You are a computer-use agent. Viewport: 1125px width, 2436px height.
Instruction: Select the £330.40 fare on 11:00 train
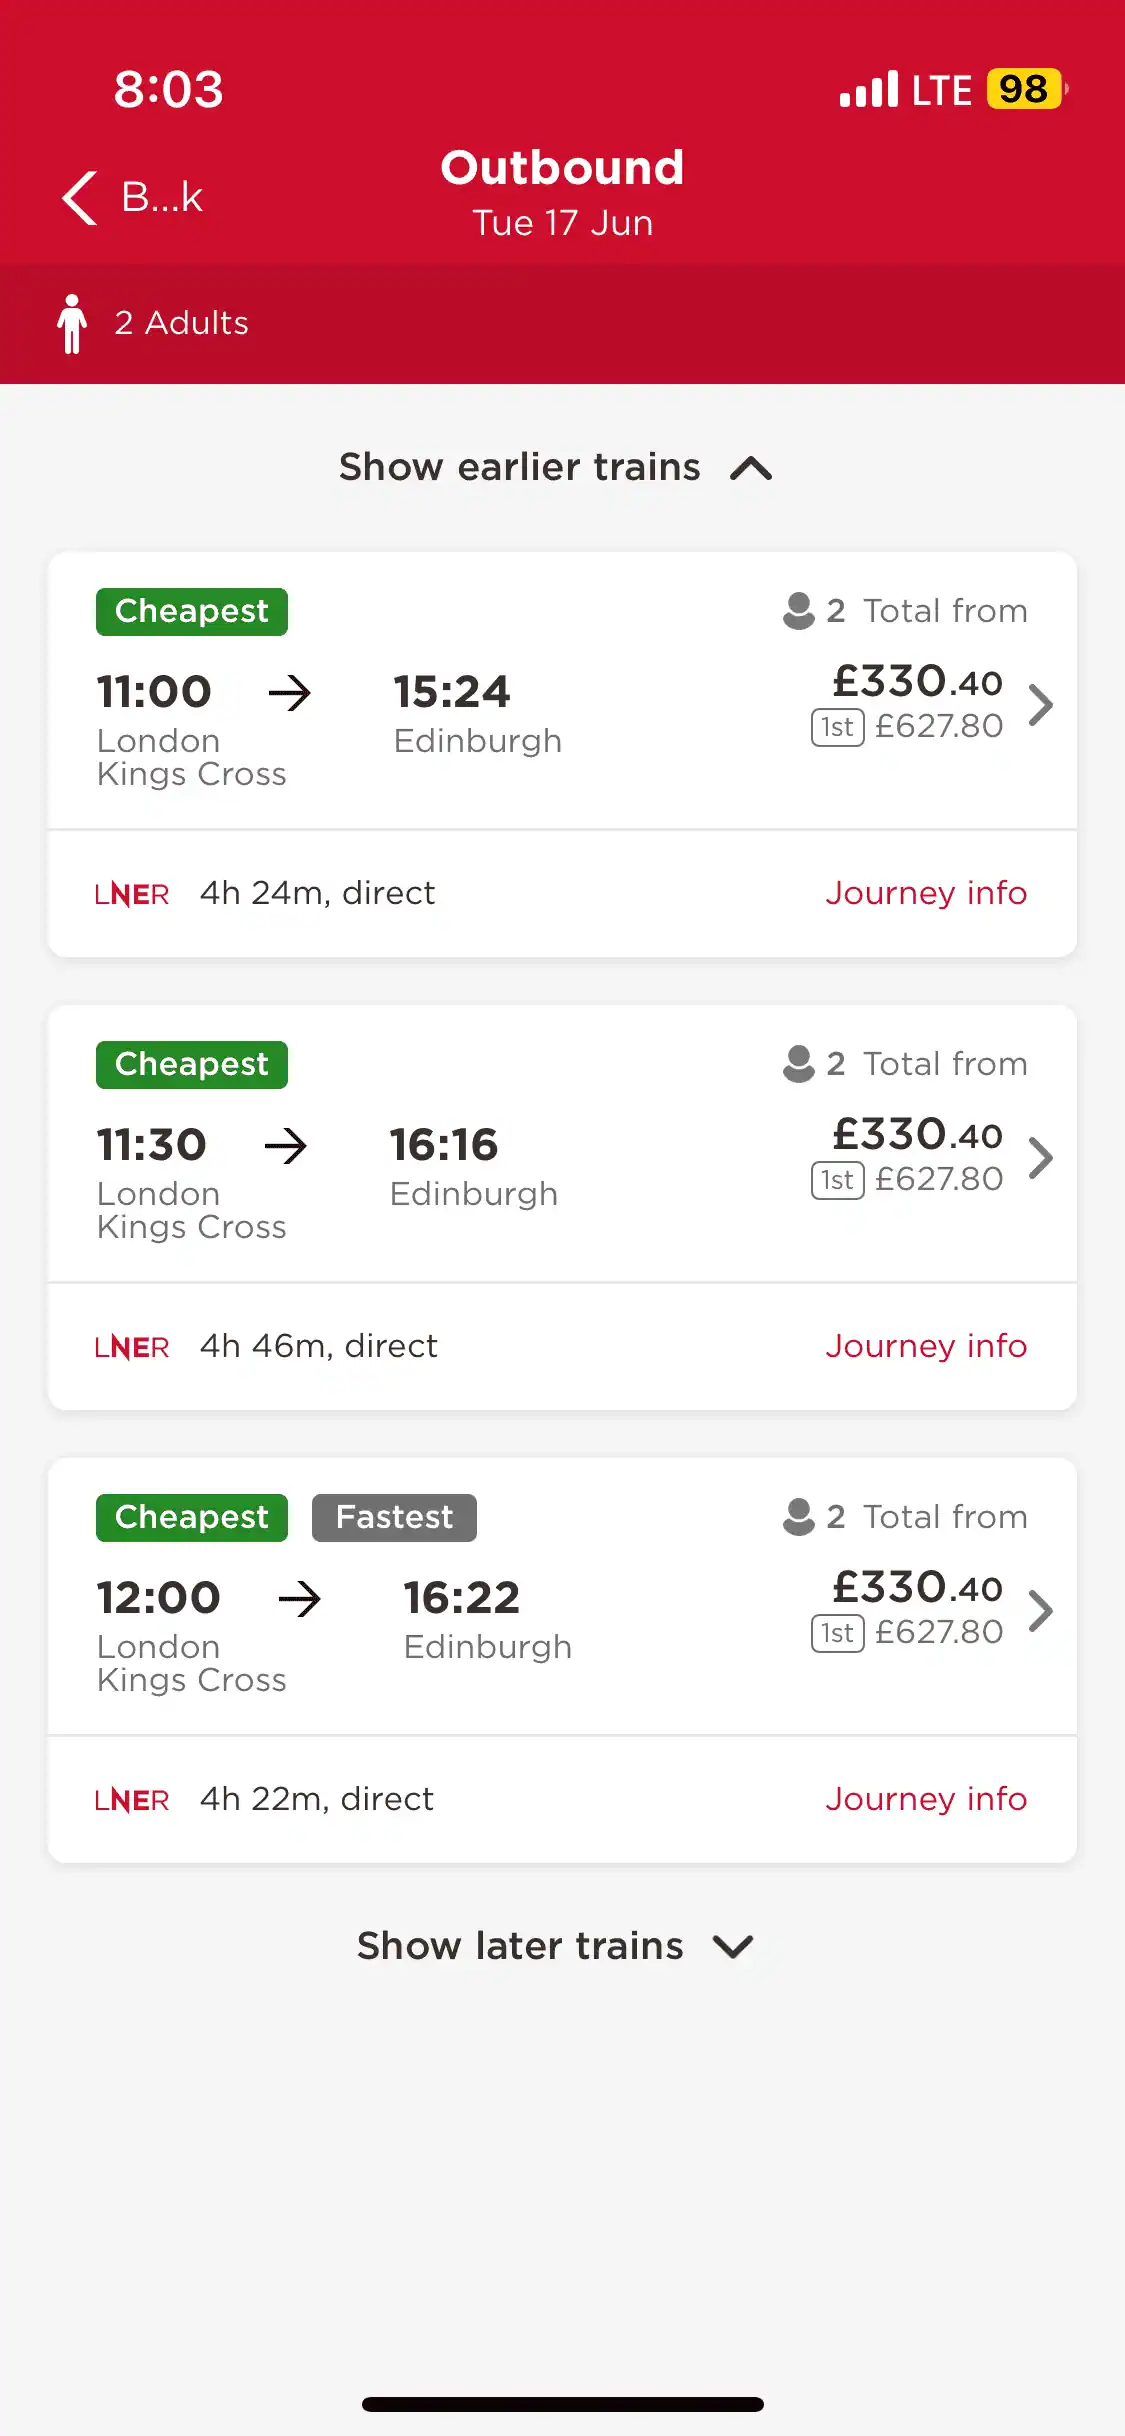tap(917, 681)
